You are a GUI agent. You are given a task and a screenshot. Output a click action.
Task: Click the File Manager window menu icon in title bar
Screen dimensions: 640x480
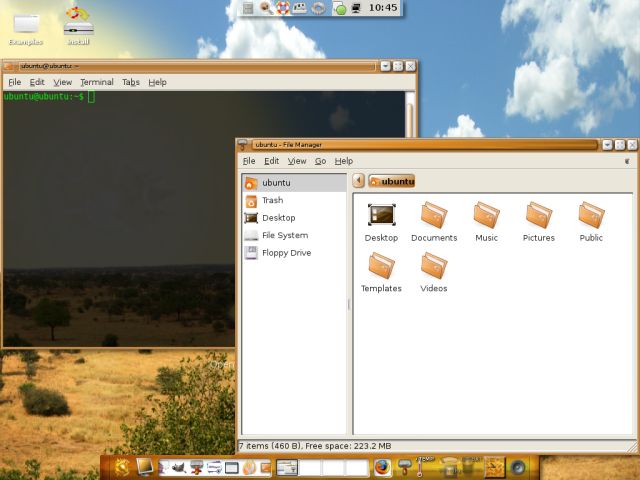[243, 144]
